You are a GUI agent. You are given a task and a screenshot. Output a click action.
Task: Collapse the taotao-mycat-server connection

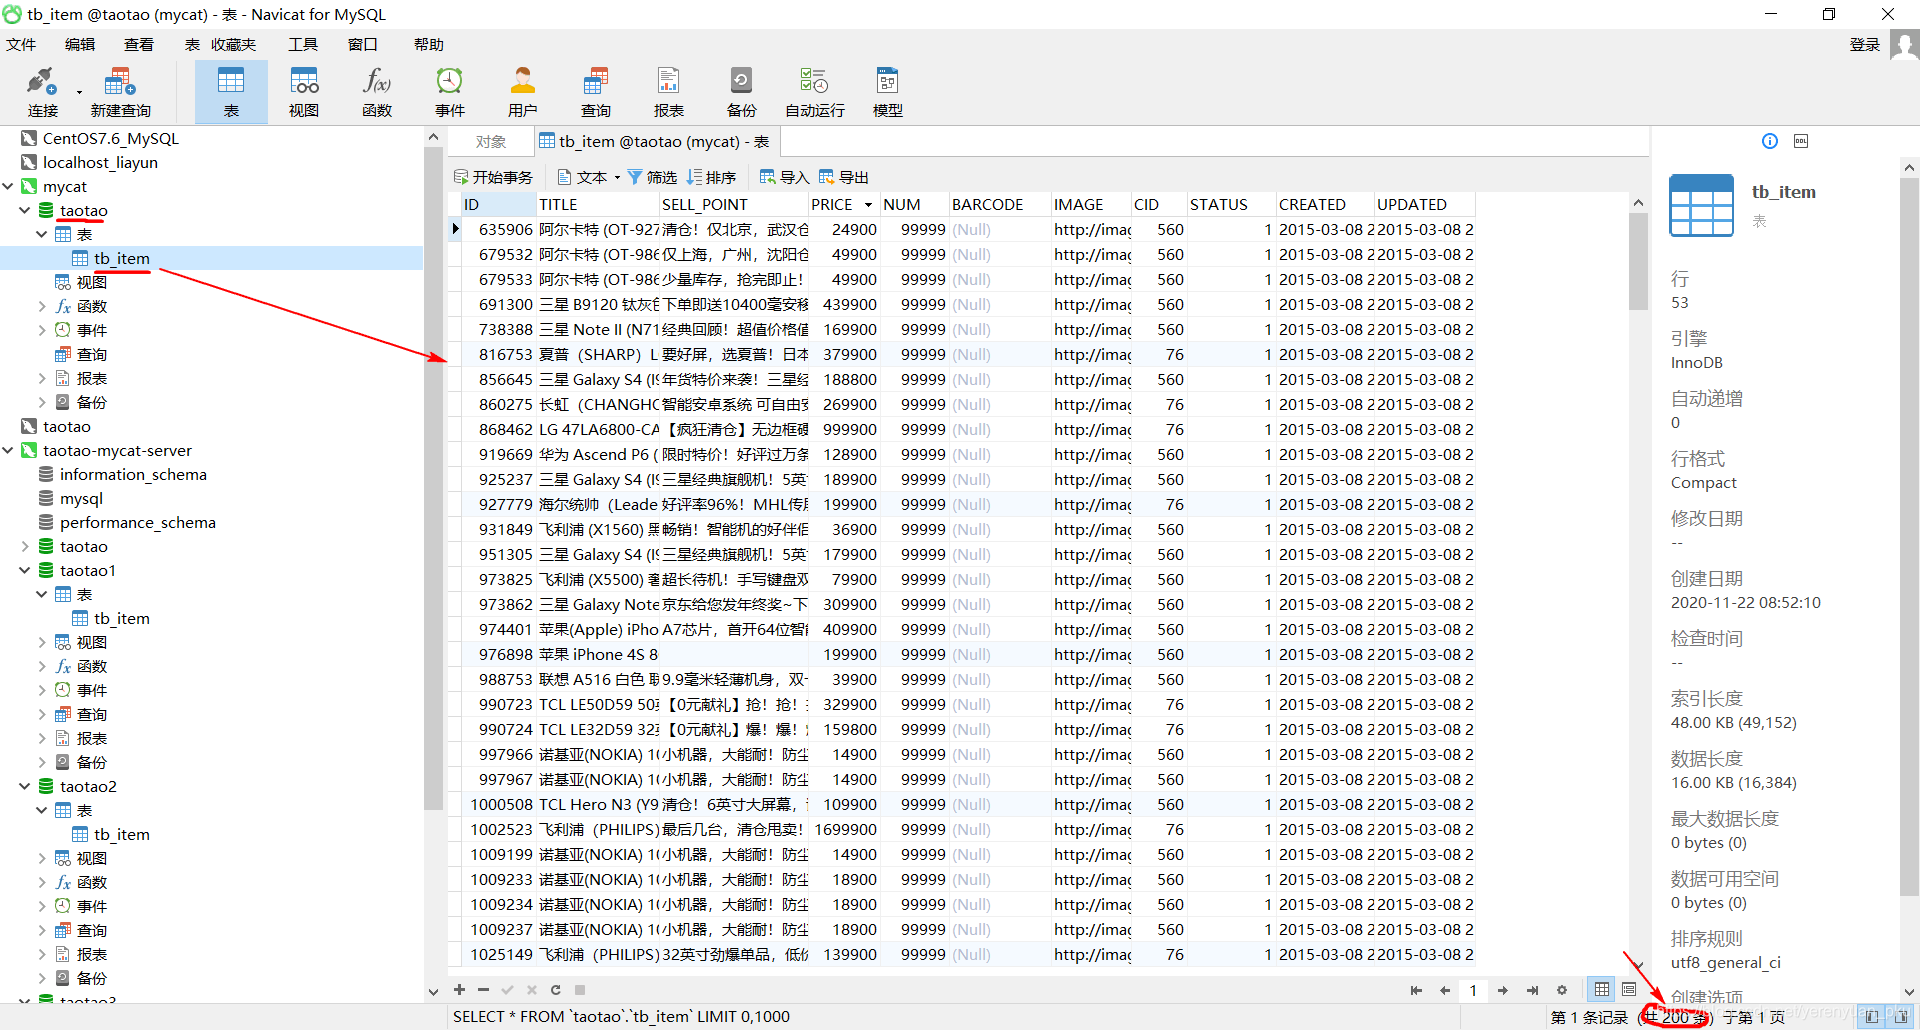click(8, 451)
